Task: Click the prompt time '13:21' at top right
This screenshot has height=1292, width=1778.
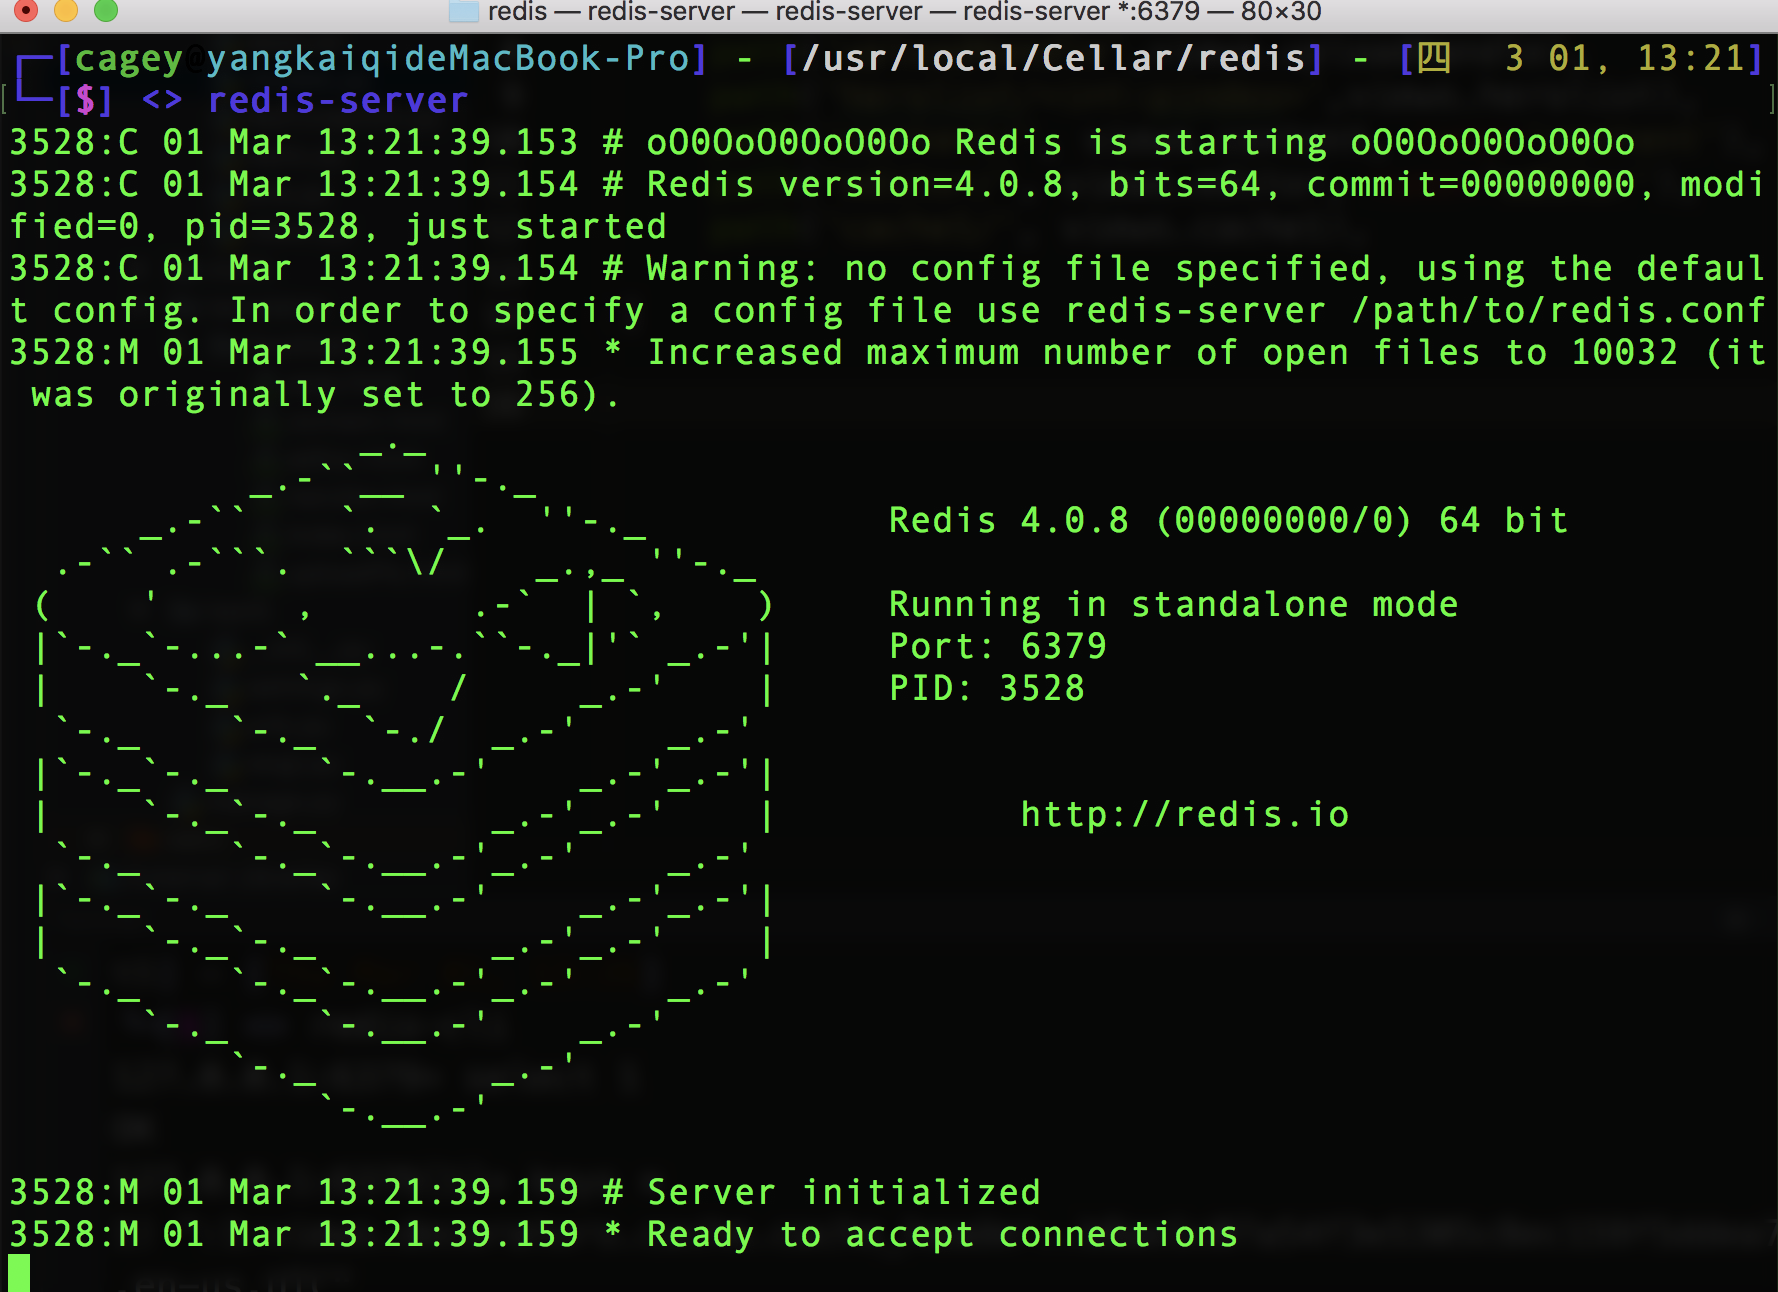Action: click(x=1690, y=58)
